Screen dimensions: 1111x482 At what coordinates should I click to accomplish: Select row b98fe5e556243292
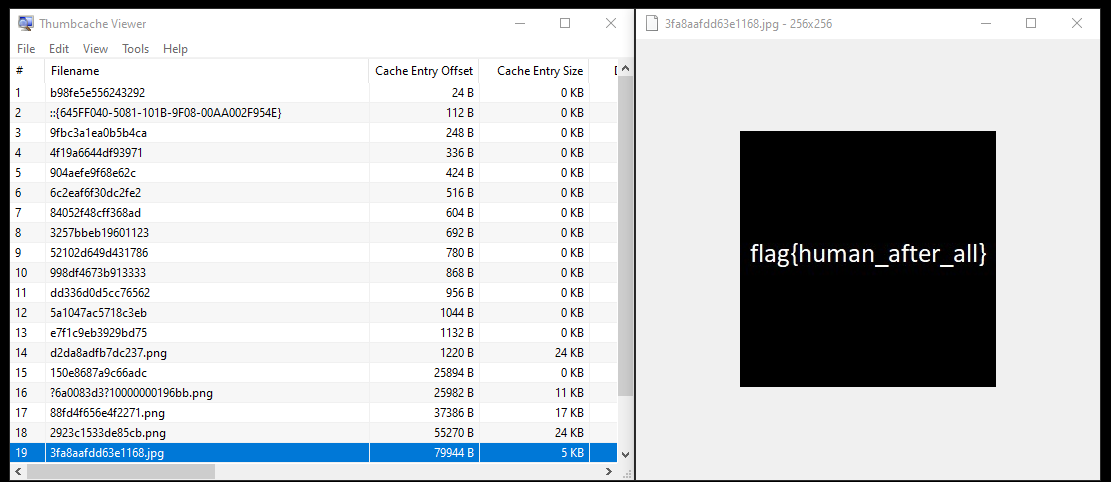(314, 93)
